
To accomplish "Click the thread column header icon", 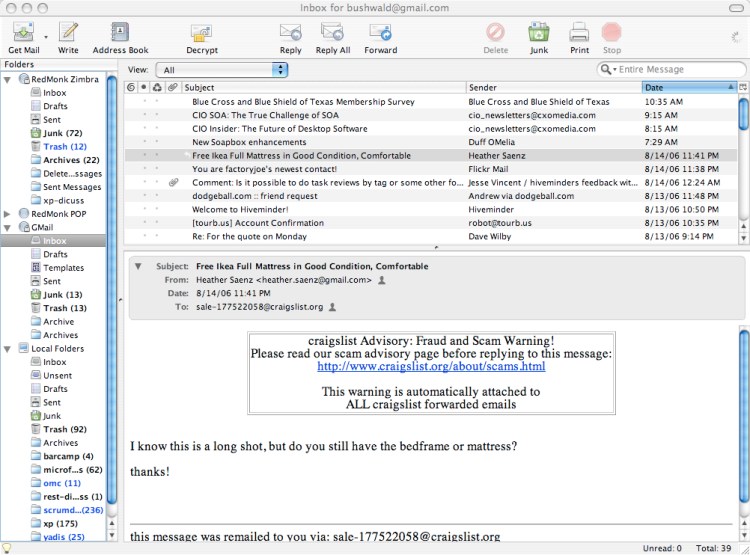I will click(x=131, y=87).
